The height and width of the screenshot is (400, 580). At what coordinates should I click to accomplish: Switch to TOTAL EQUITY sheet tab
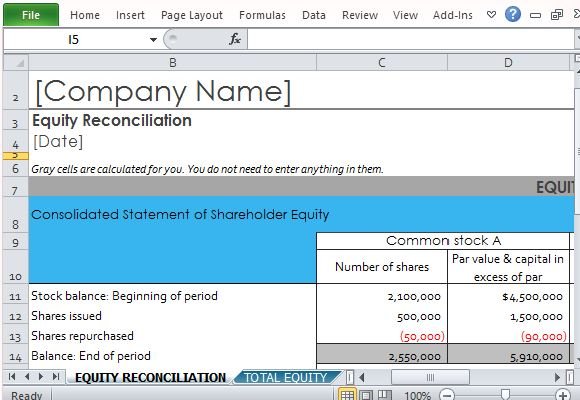pos(286,377)
